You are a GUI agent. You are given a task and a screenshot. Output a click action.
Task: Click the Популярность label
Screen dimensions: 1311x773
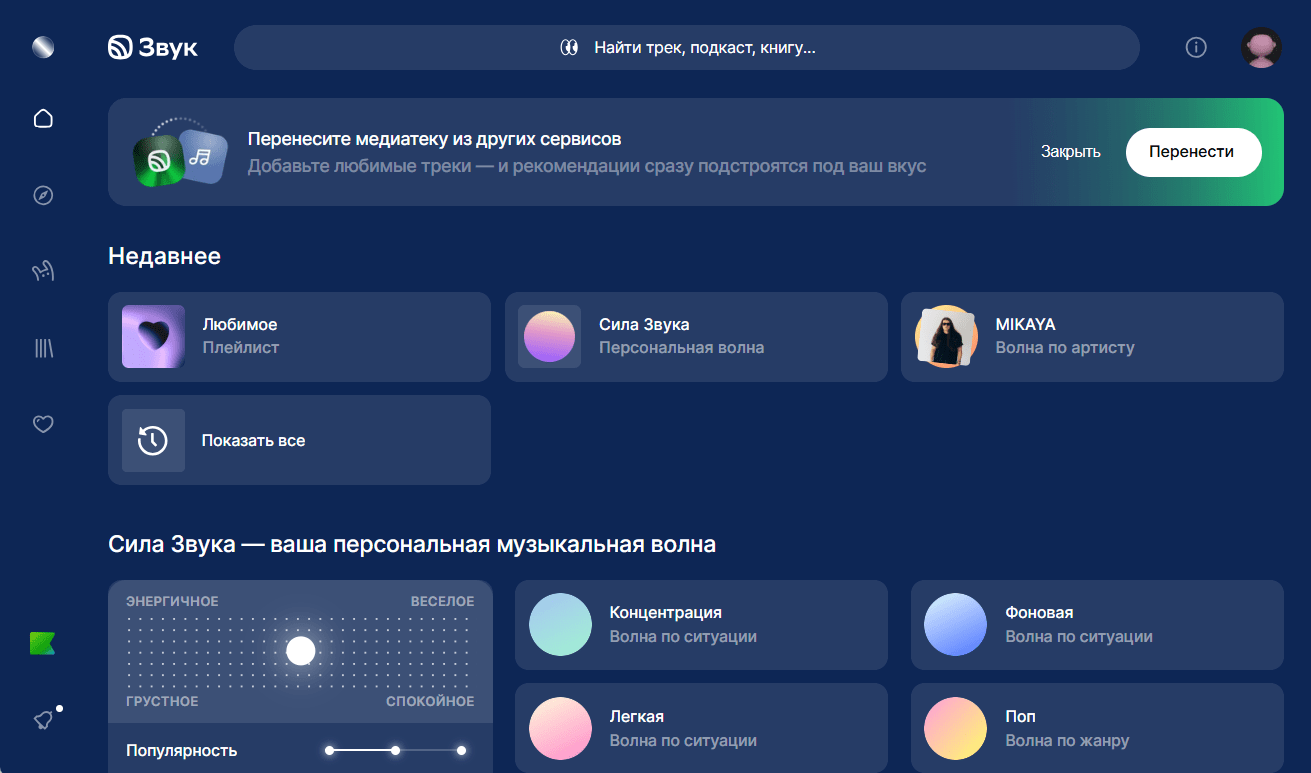tap(182, 750)
